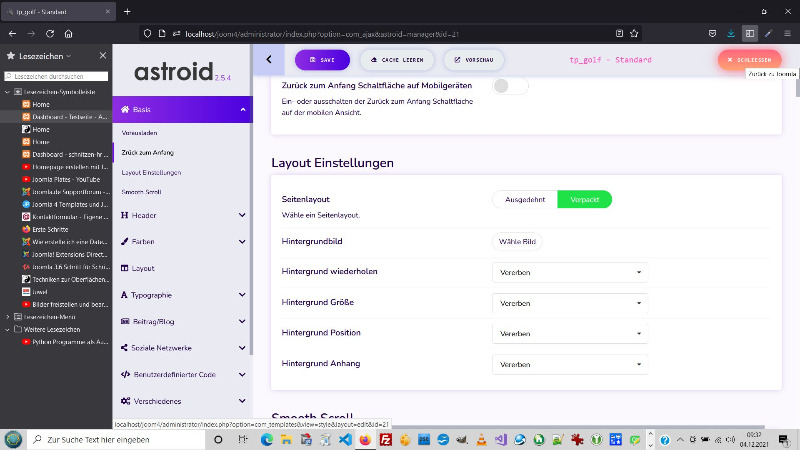Go forward in browser
Image resolution: width=800 pixels, height=450 pixels.
31,34
